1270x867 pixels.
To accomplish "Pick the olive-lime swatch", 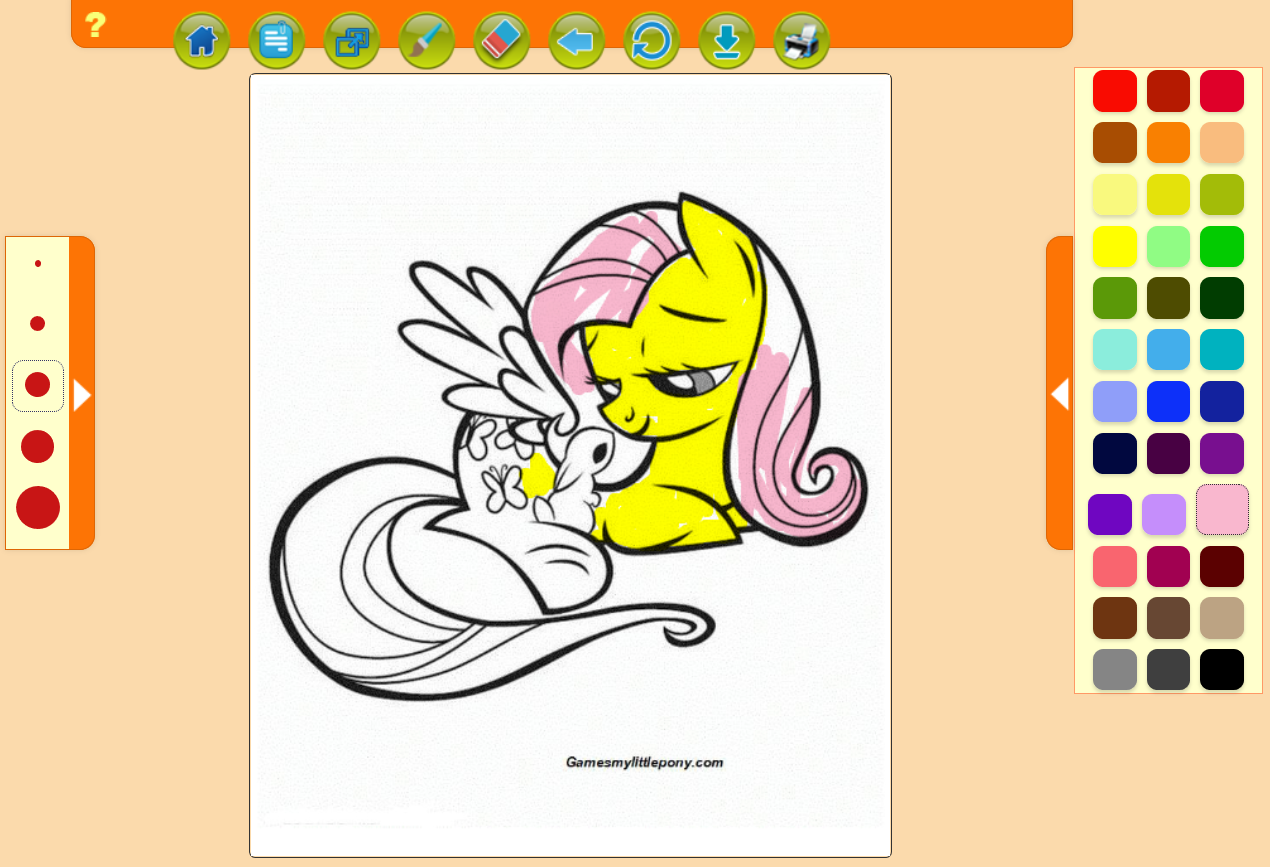I will coord(1222,194).
